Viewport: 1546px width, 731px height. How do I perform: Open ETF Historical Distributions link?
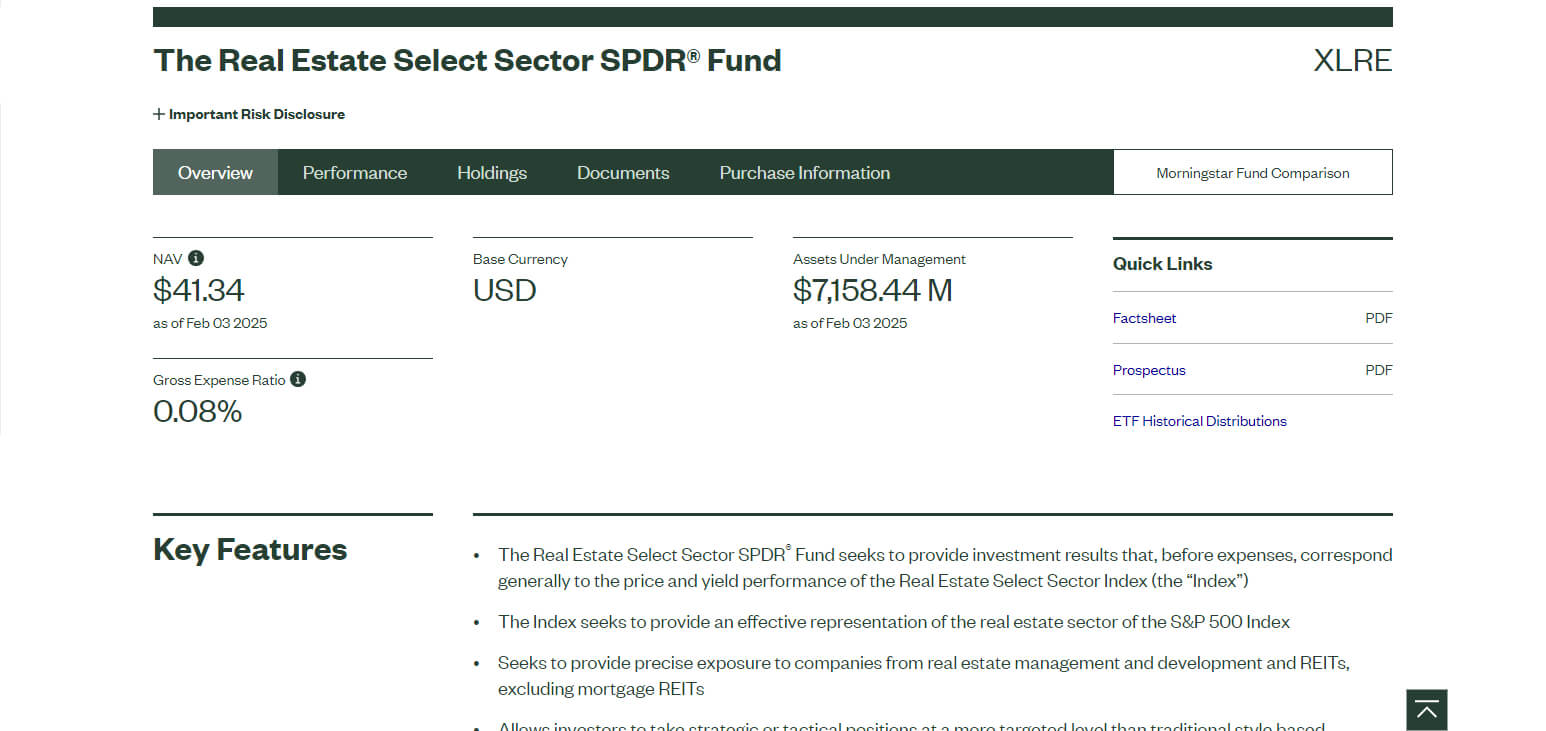1200,421
